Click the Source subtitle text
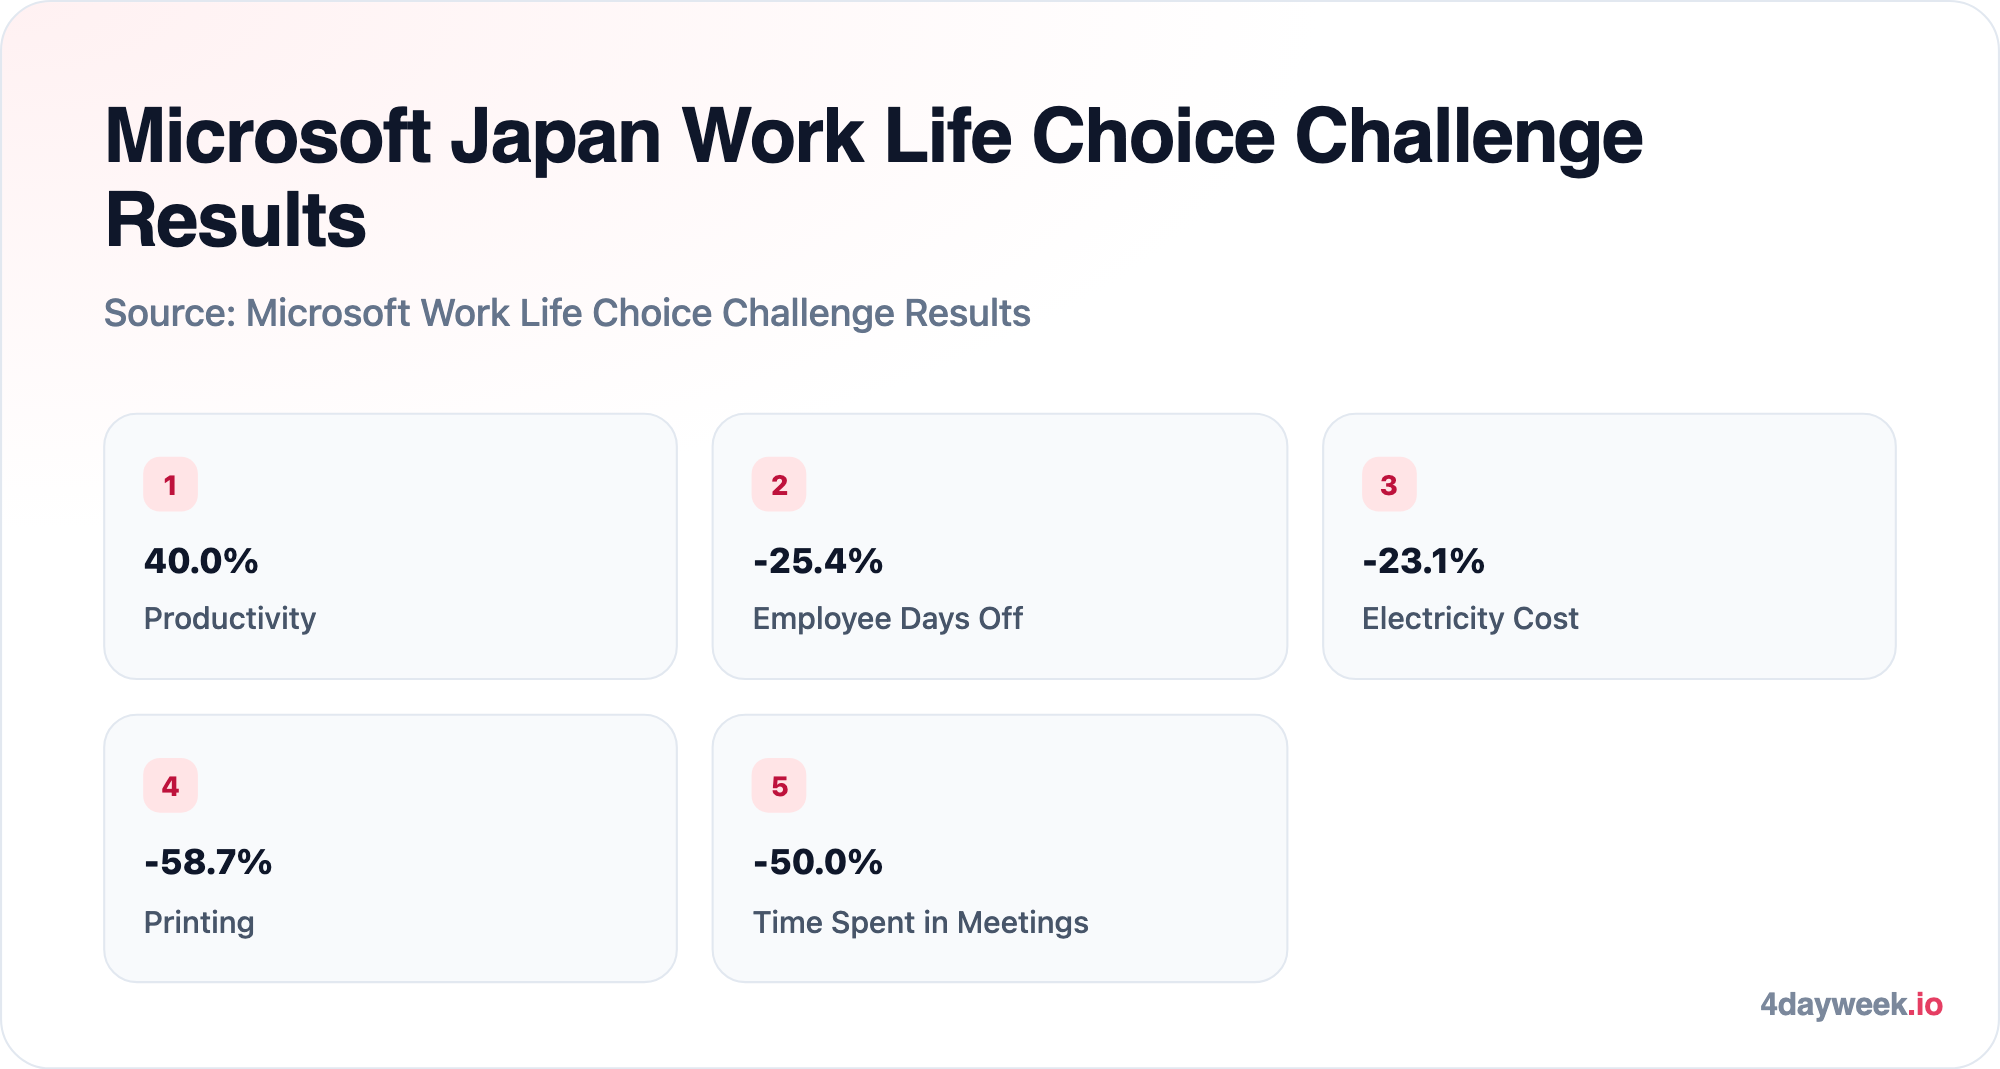This screenshot has height=1069, width=2000. (x=567, y=313)
